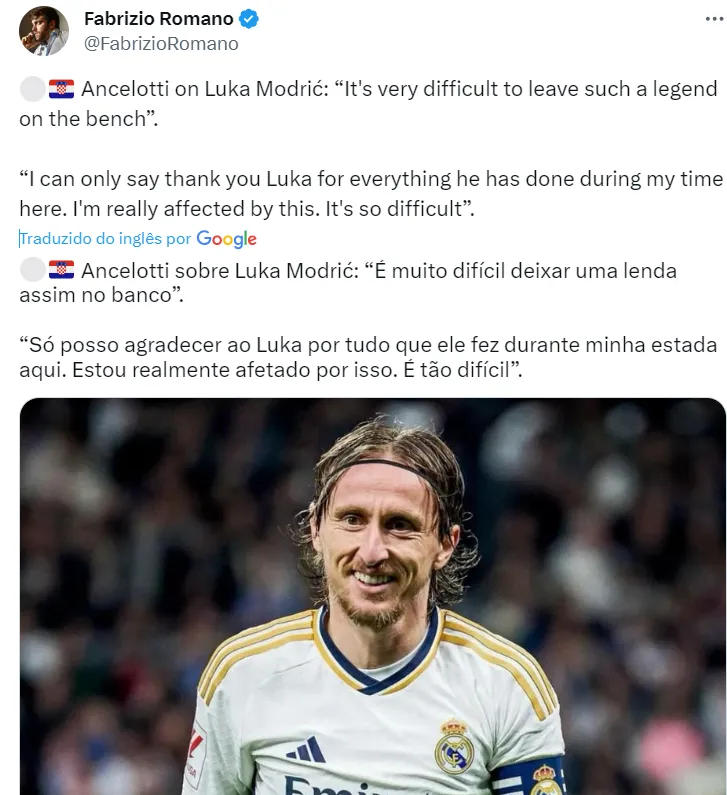Click the Portuguese 'Ancelotti sobre Luka Modrić' text

(x=348, y=282)
